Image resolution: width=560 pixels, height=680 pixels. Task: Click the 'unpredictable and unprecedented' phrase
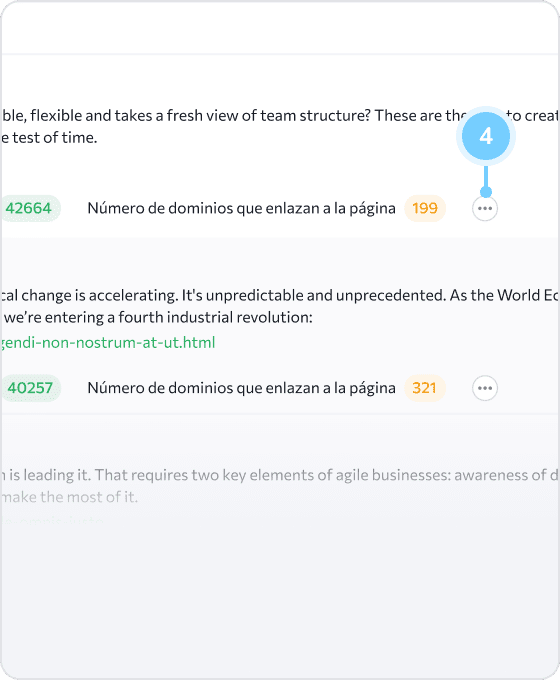[314, 295]
